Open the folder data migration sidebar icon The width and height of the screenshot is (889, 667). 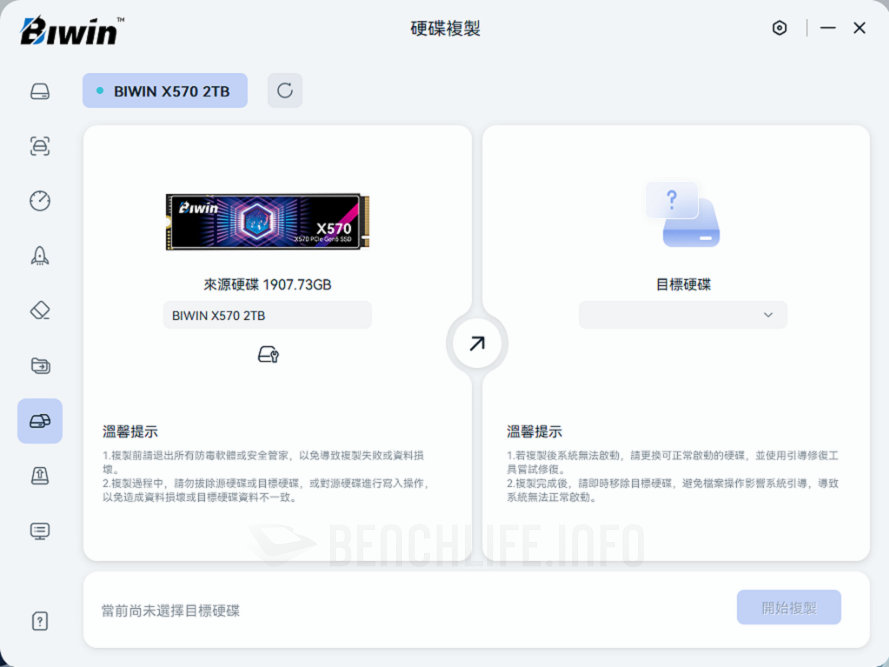[40, 365]
